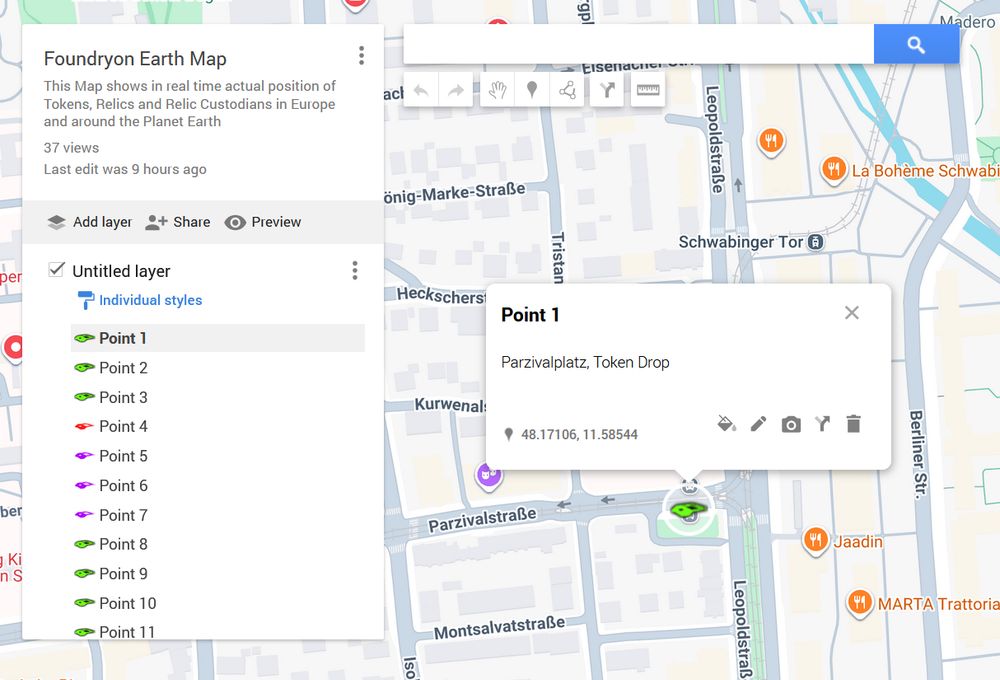This screenshot has width=1000, height=680.
Task: Select the Add marker tool
Action: point(531,91)
